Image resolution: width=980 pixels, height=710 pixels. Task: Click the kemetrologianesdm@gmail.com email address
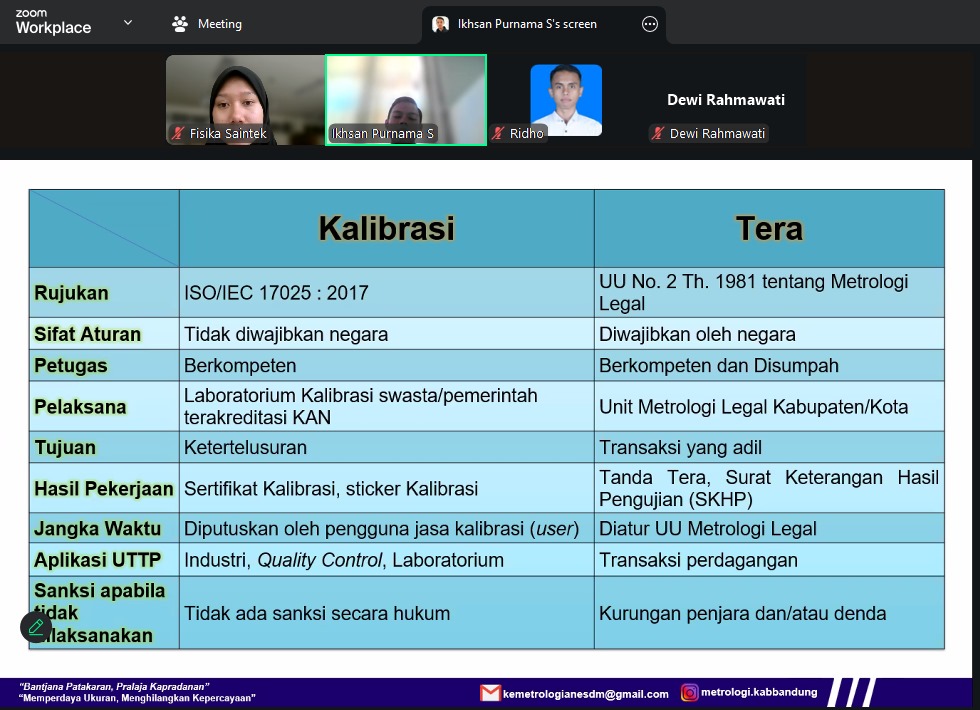[x=586, y=694]
